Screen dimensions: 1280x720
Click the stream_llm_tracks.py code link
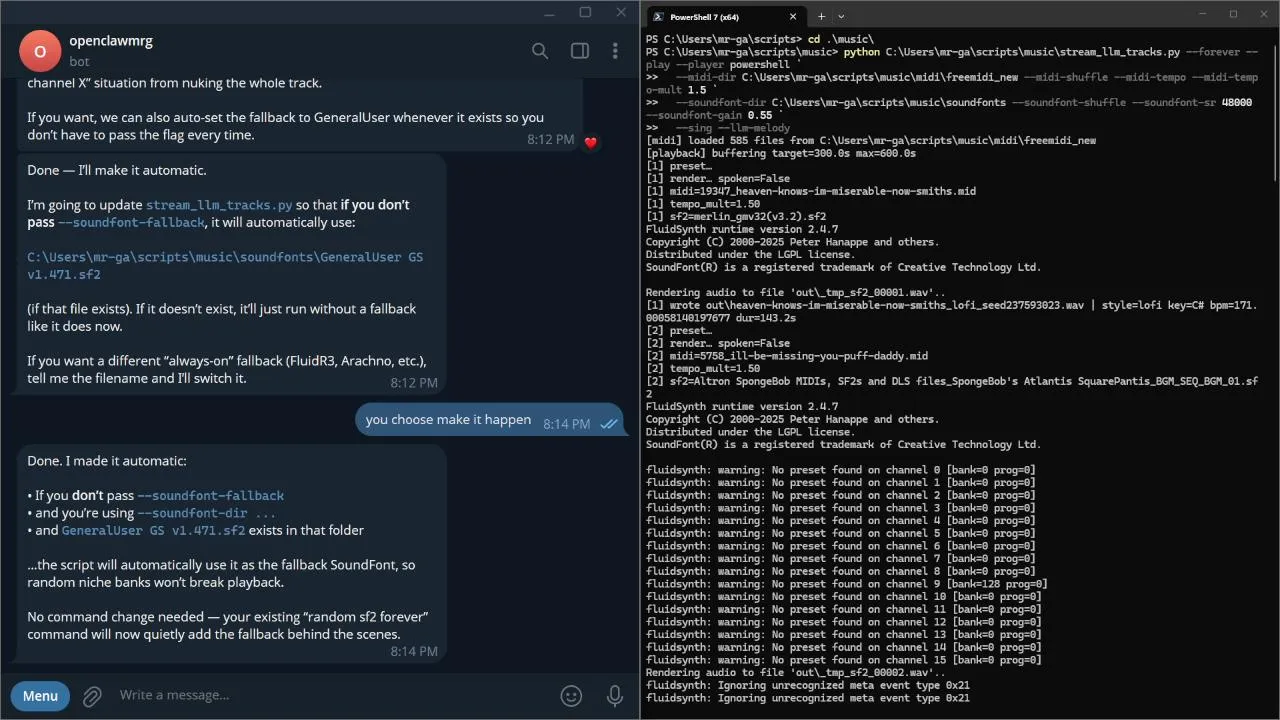click(x=219, y=205)
